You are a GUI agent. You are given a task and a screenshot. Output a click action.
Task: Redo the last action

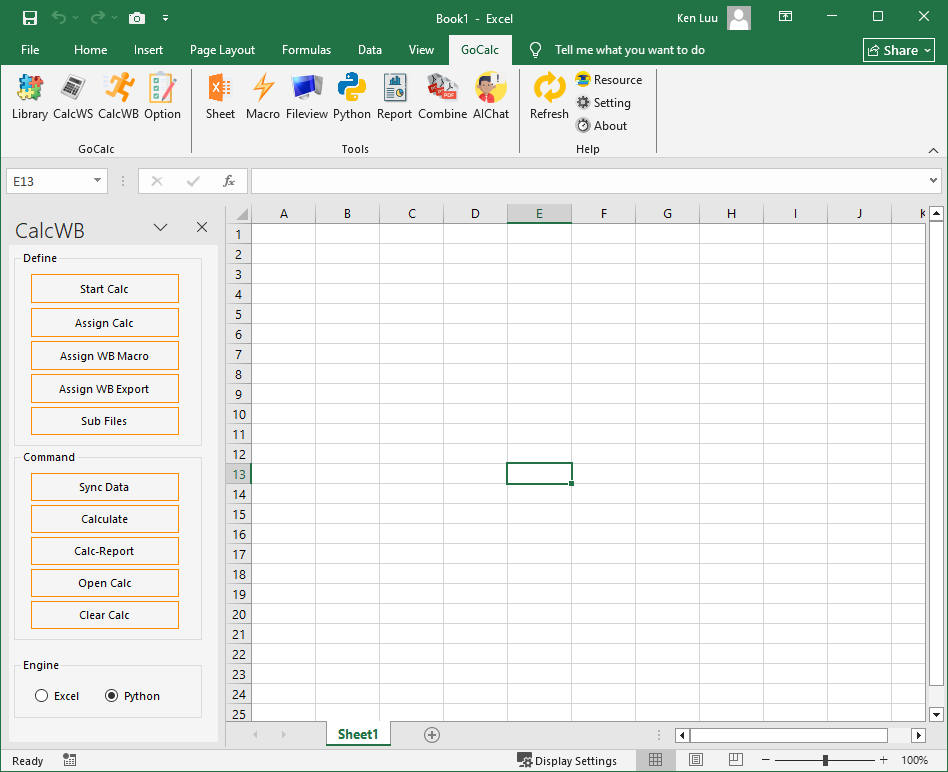pos(97,18)
